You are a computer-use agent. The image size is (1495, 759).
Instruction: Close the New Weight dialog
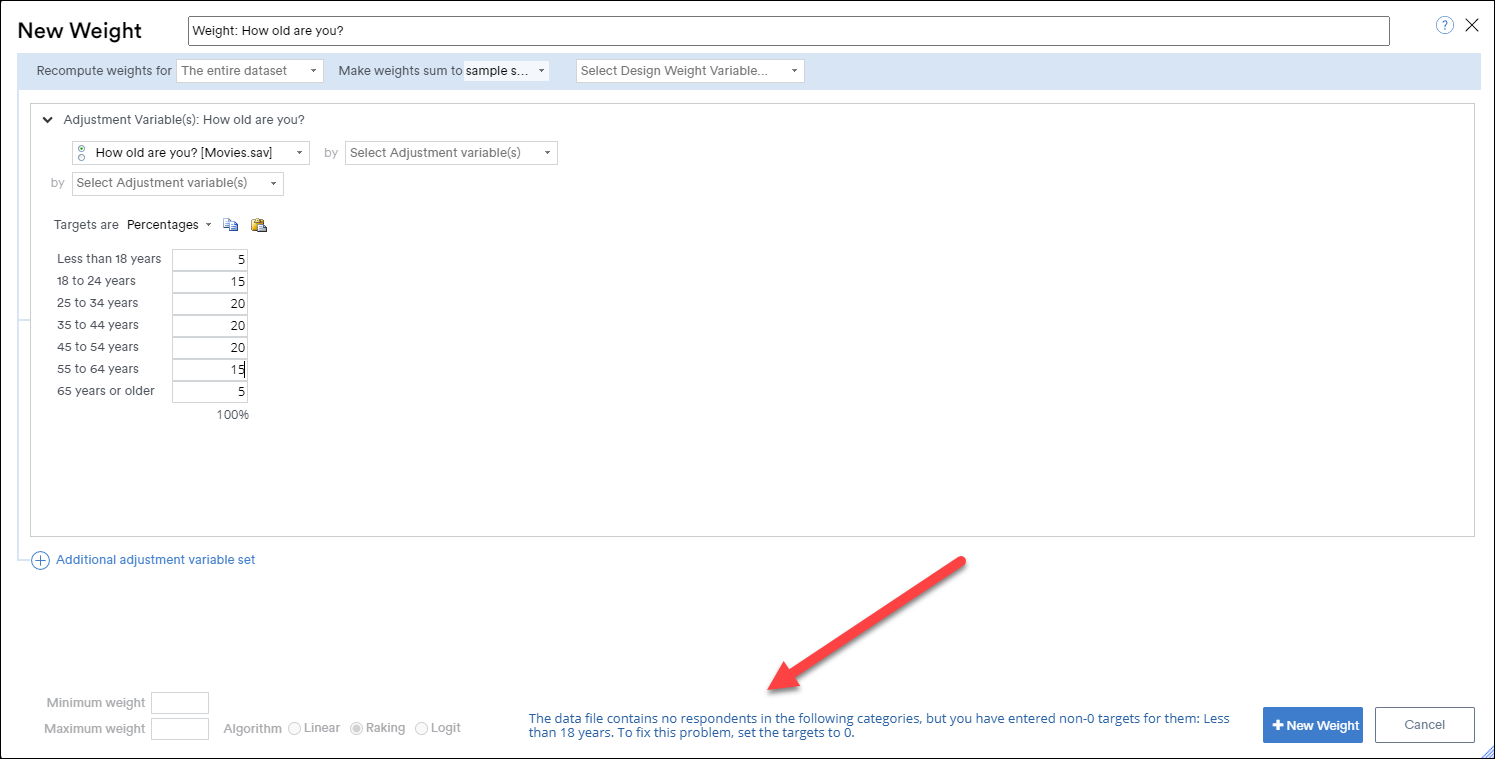[1472, 26]
